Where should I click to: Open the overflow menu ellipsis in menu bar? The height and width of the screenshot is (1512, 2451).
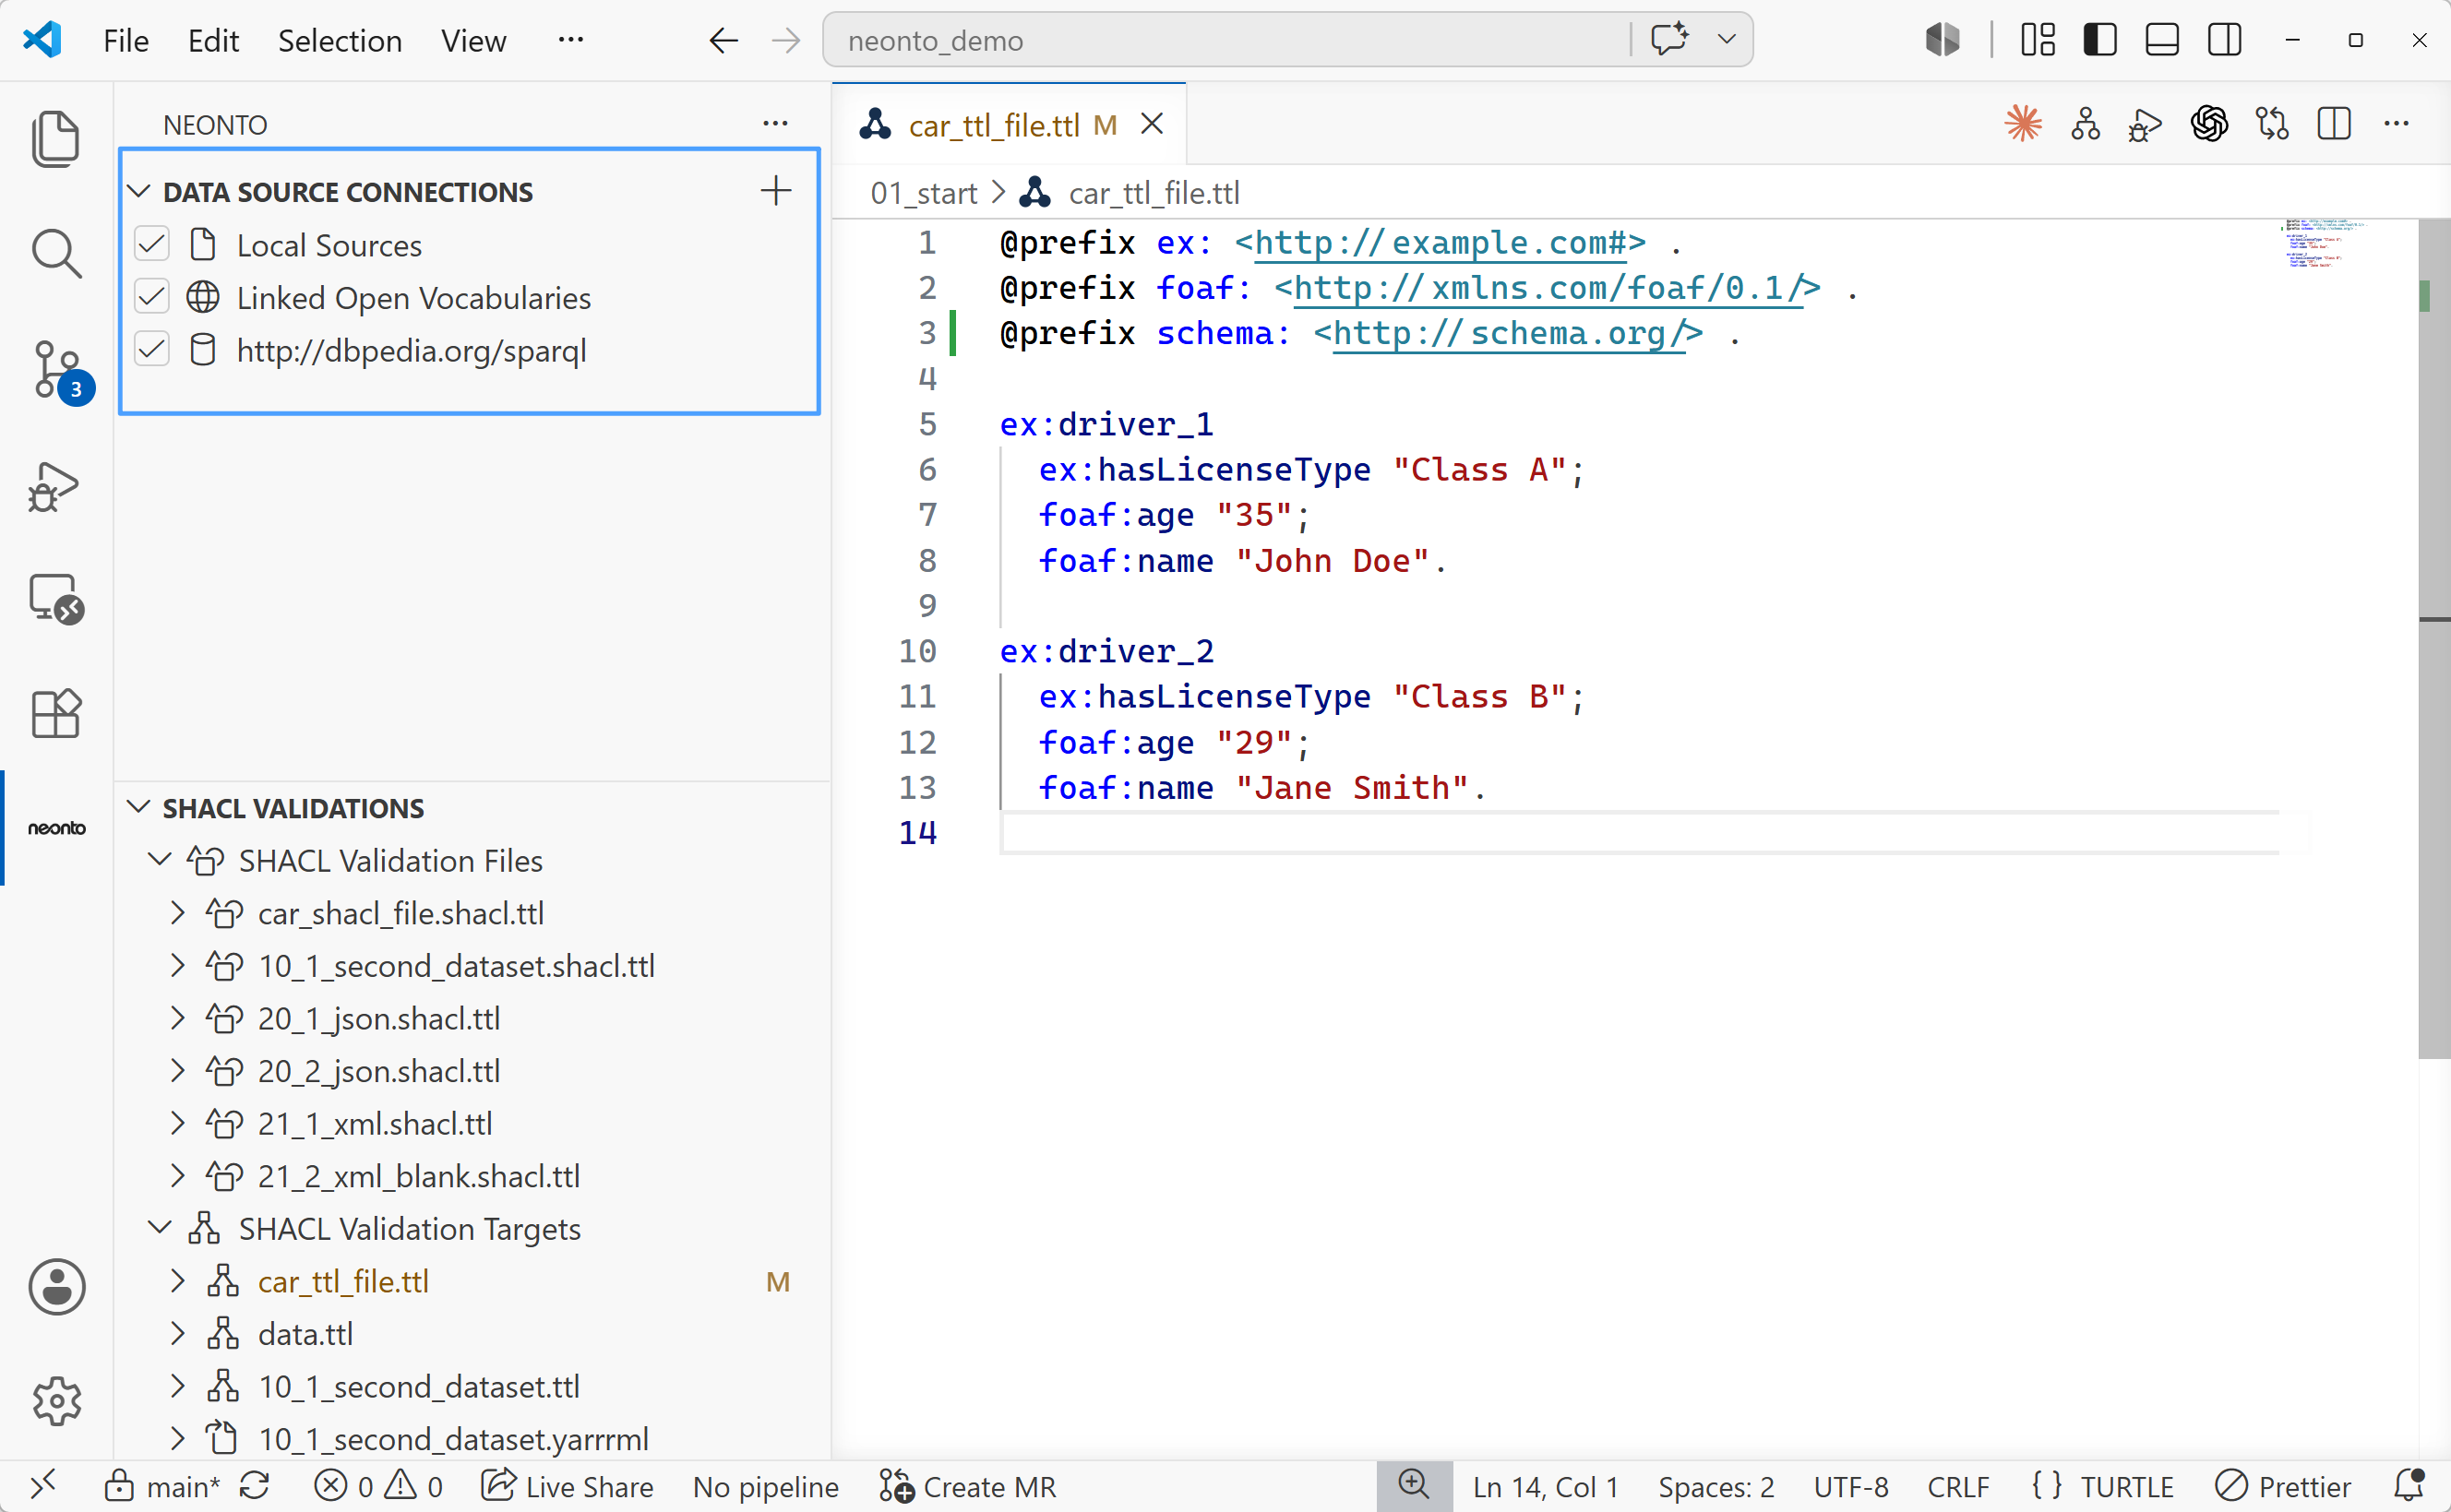coord(571,40)
